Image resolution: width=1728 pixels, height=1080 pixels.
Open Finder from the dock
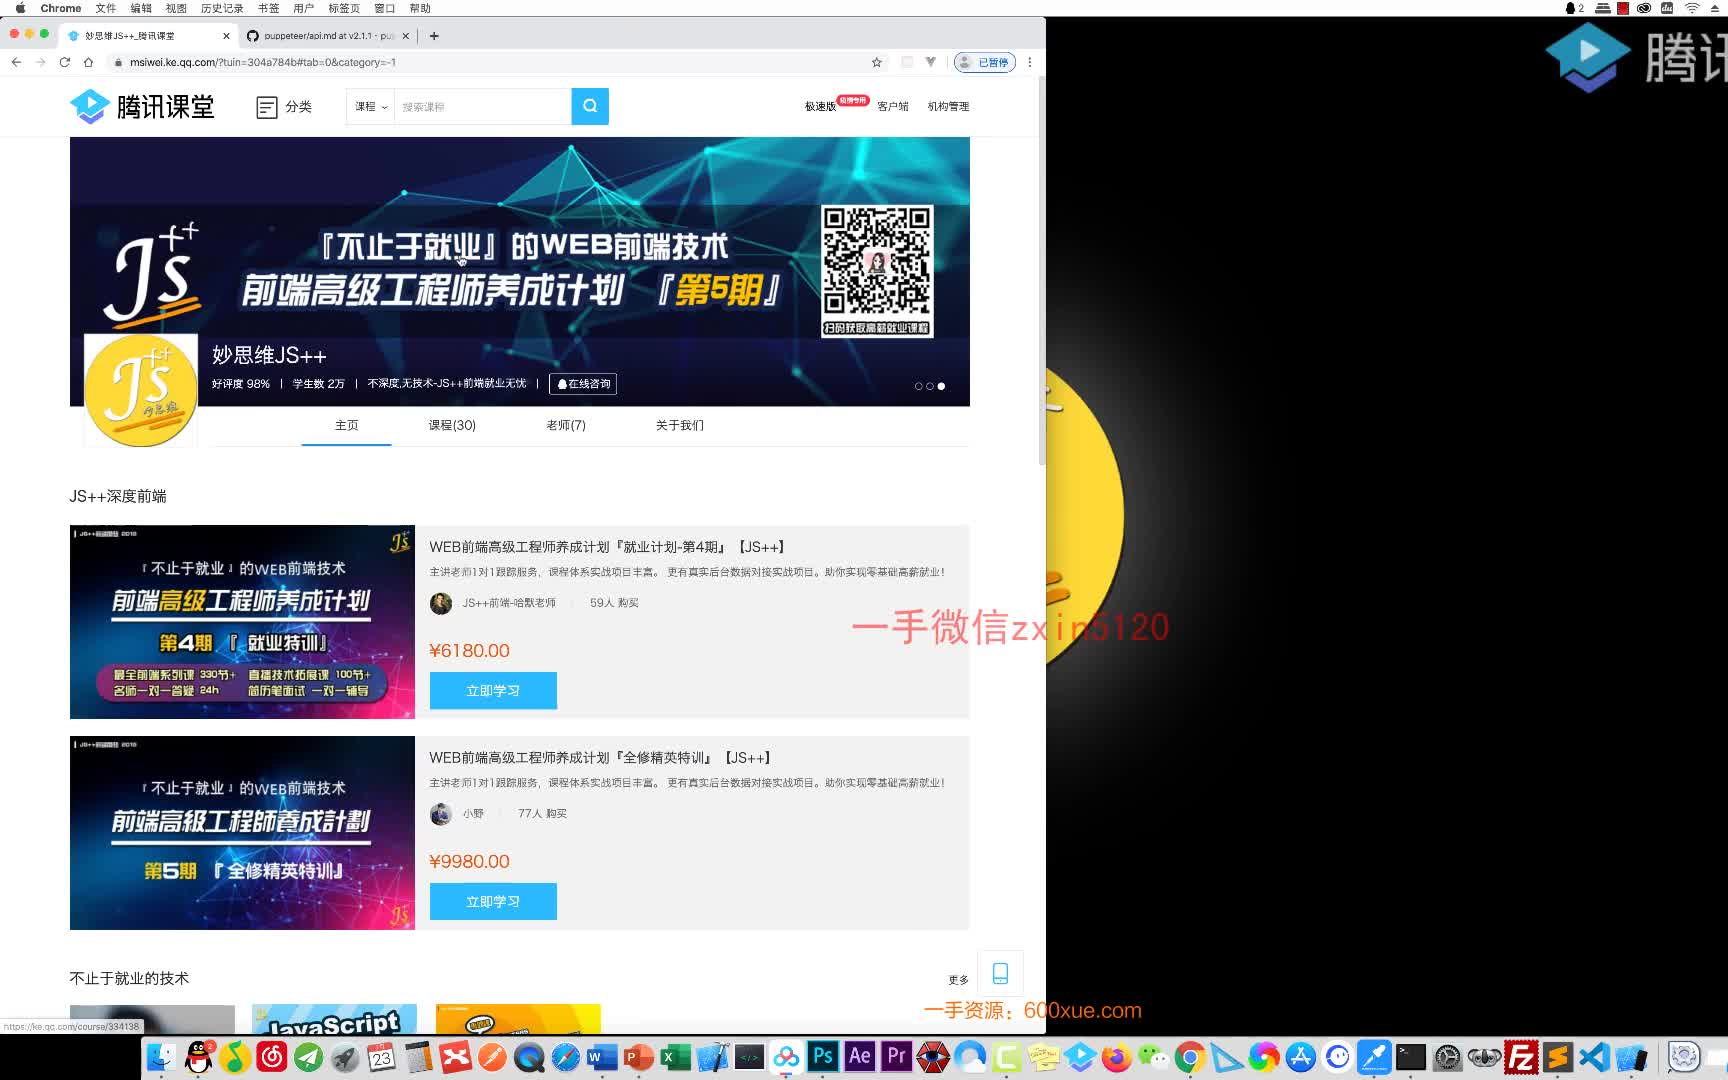click(x=161, y=1057)
